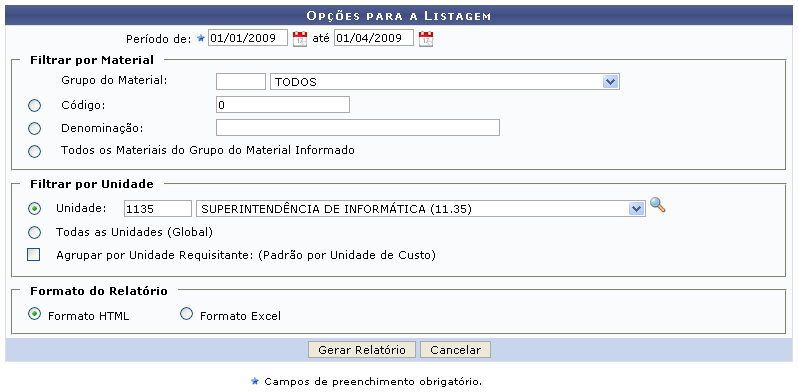Click the Gerar Relatório button
The height and width of the screenshot is (392, 798).
click(362, 350)
